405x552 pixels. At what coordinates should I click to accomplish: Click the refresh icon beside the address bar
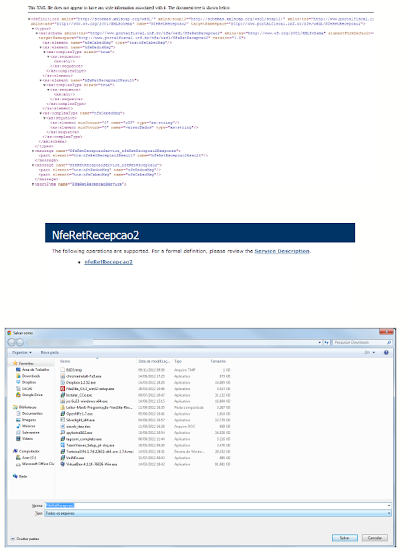click(326, 342)
